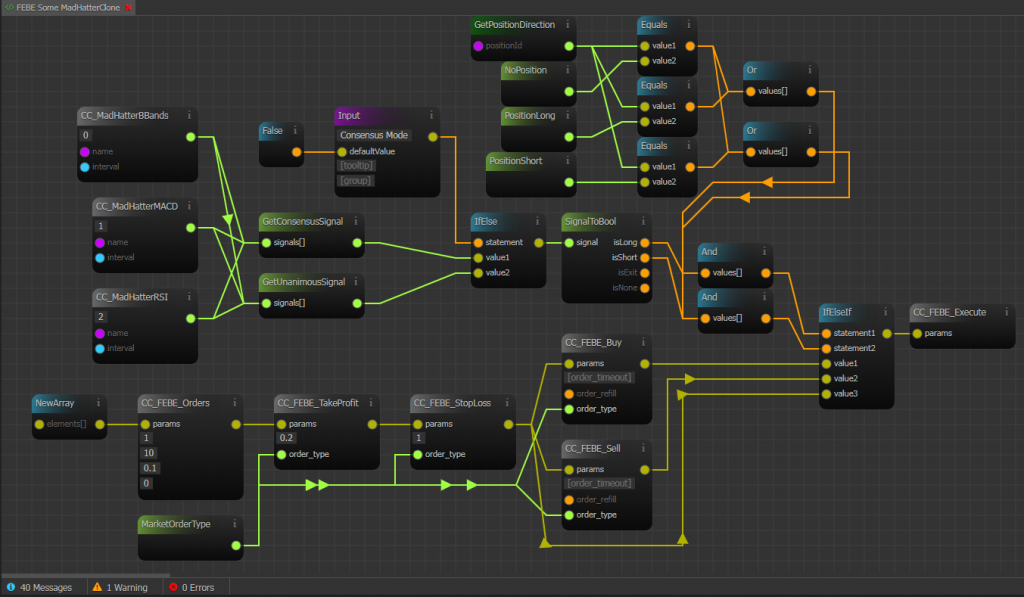
Task: Open the info icon on PositionLong node
Action: point(568,115)
